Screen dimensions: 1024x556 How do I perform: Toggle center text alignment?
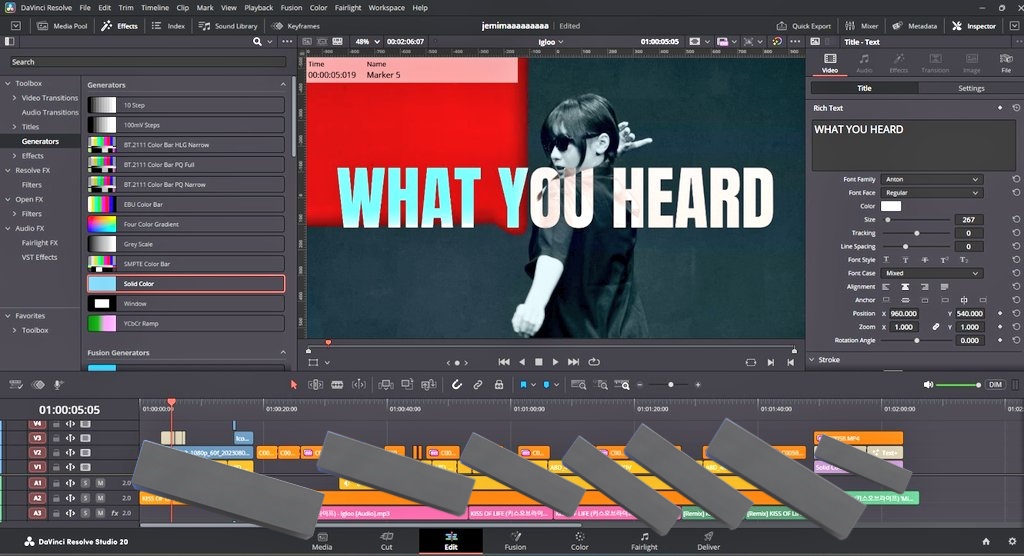(905, 287)
